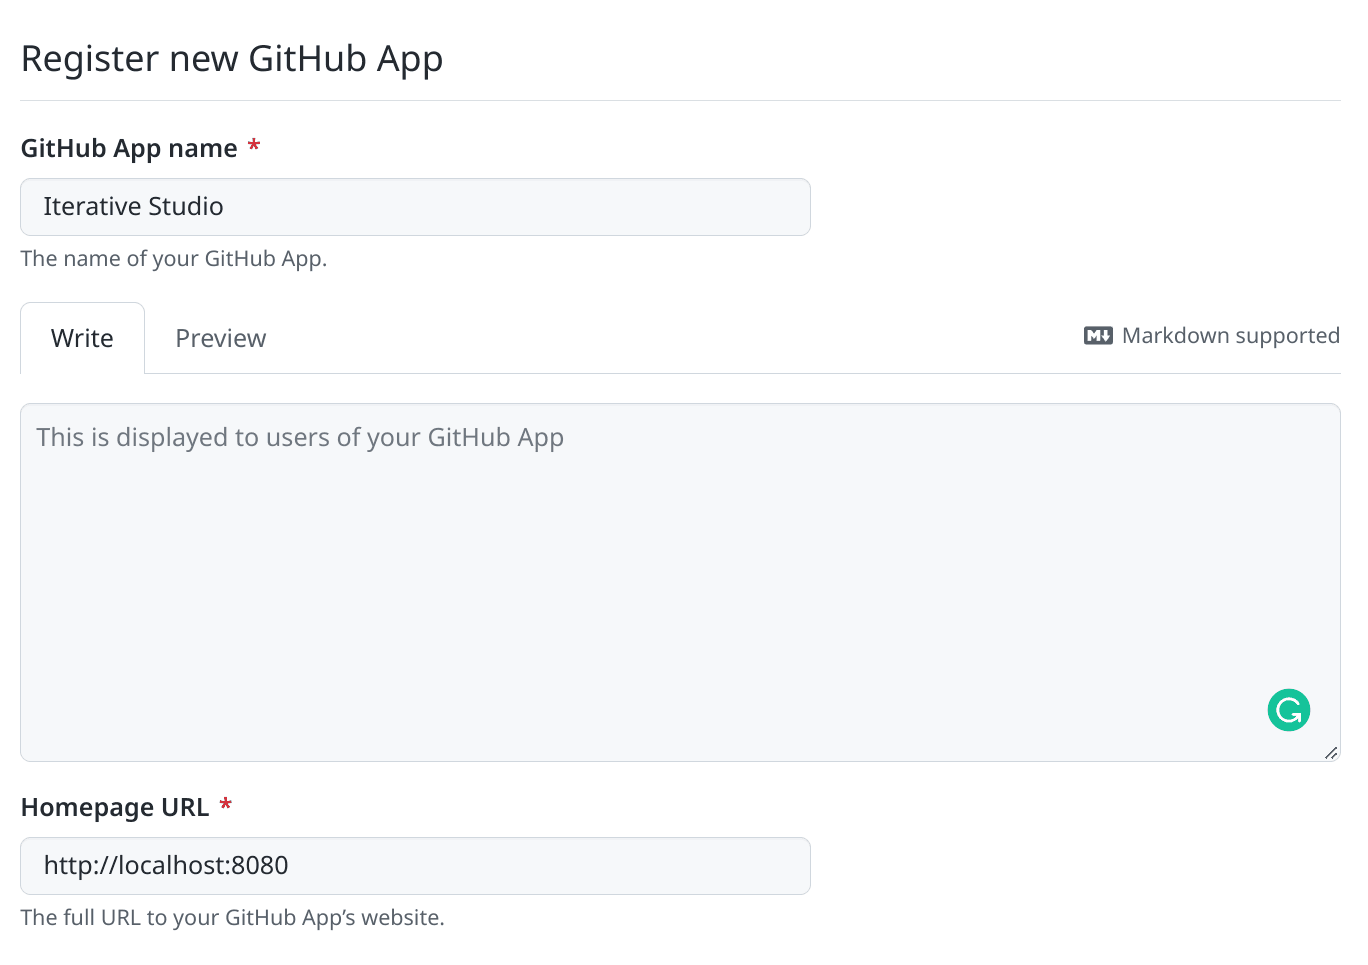The height and width of the screenshot is (965, 1368).
Task: Switch to the Preview tab
Action: pyautogui.click(x=221, y=338)
